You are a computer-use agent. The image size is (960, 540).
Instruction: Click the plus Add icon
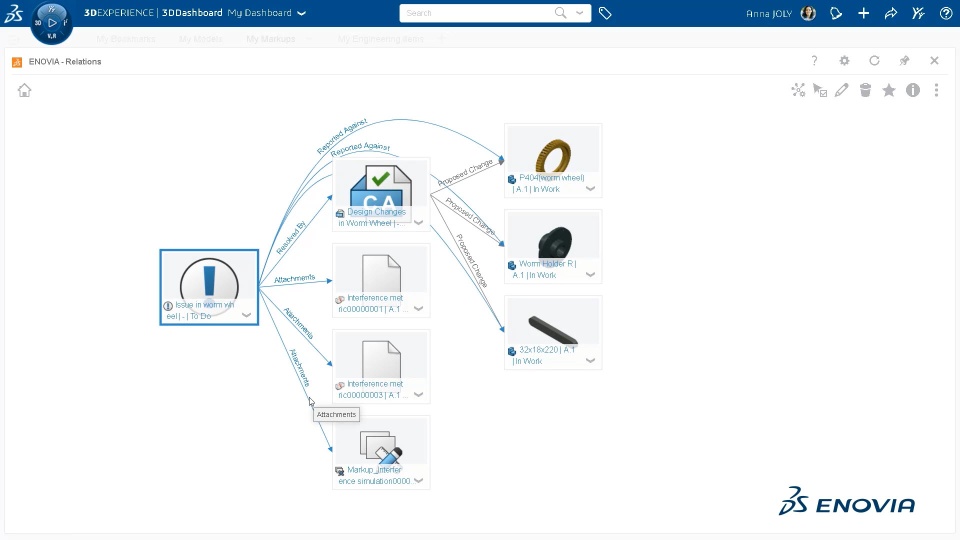pyautogui.click(x=863, y=13)
